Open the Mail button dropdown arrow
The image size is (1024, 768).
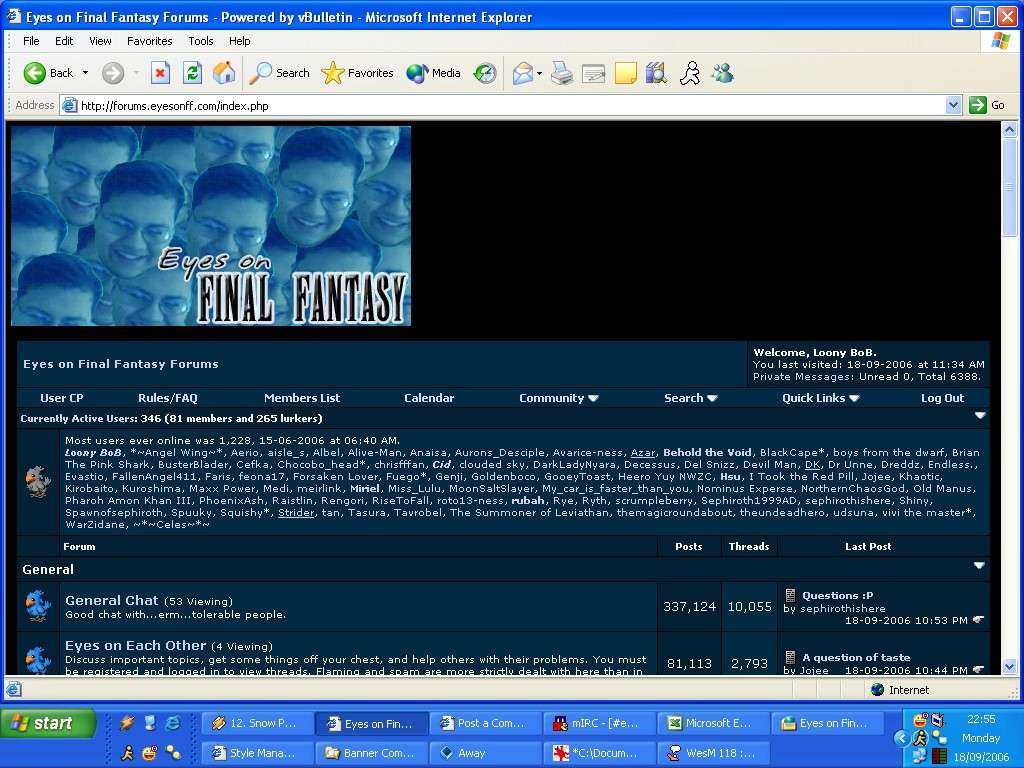pos(539,73)
